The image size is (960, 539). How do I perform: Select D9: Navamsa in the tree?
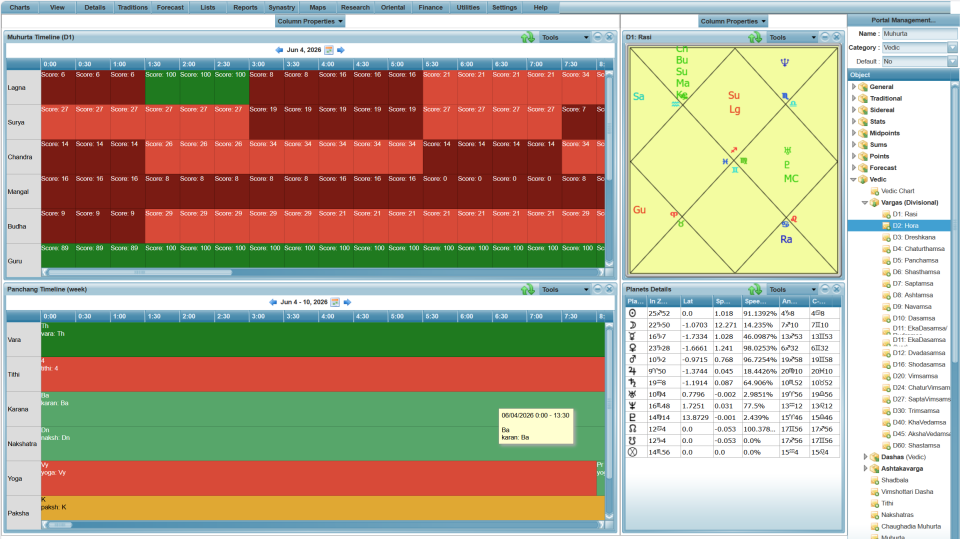pos(912,307)
